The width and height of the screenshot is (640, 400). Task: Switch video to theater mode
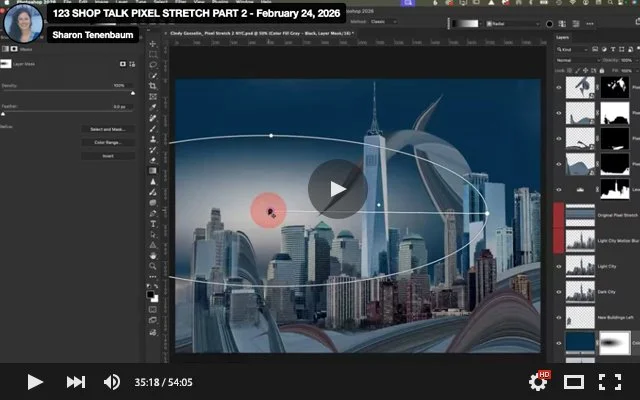point(574,382)
